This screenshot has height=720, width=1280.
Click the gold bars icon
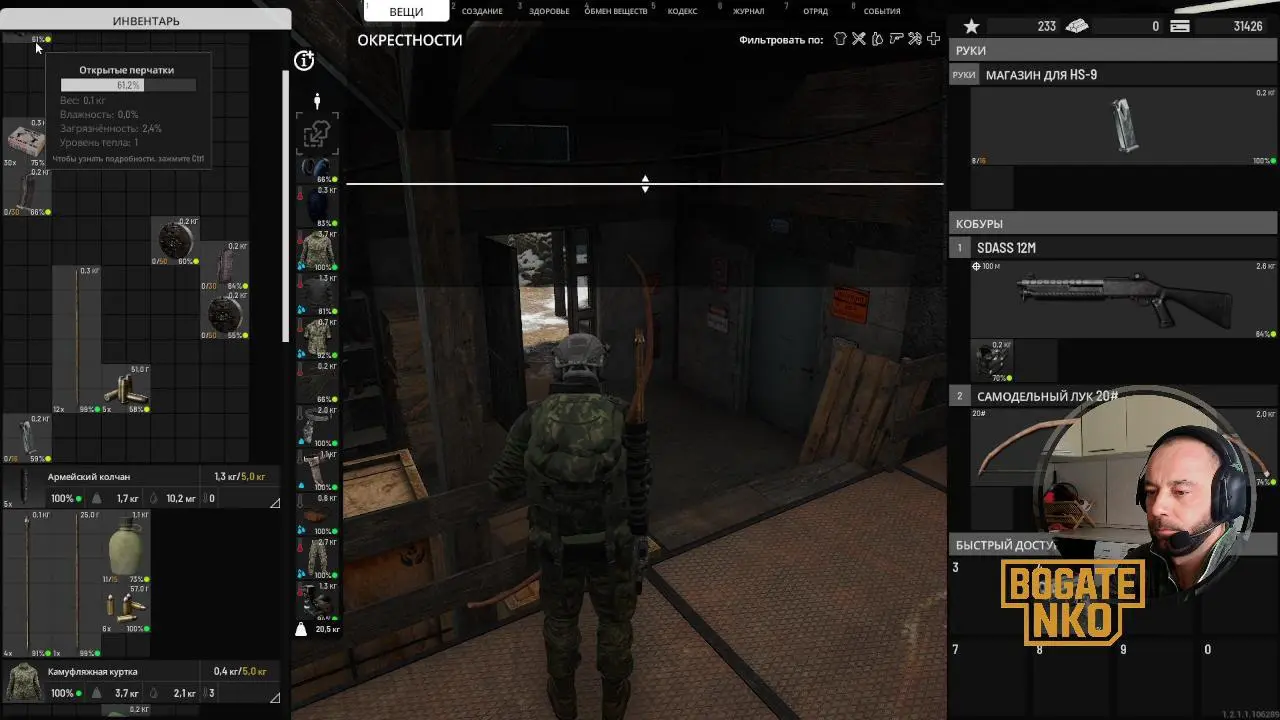coord(1076,26)
